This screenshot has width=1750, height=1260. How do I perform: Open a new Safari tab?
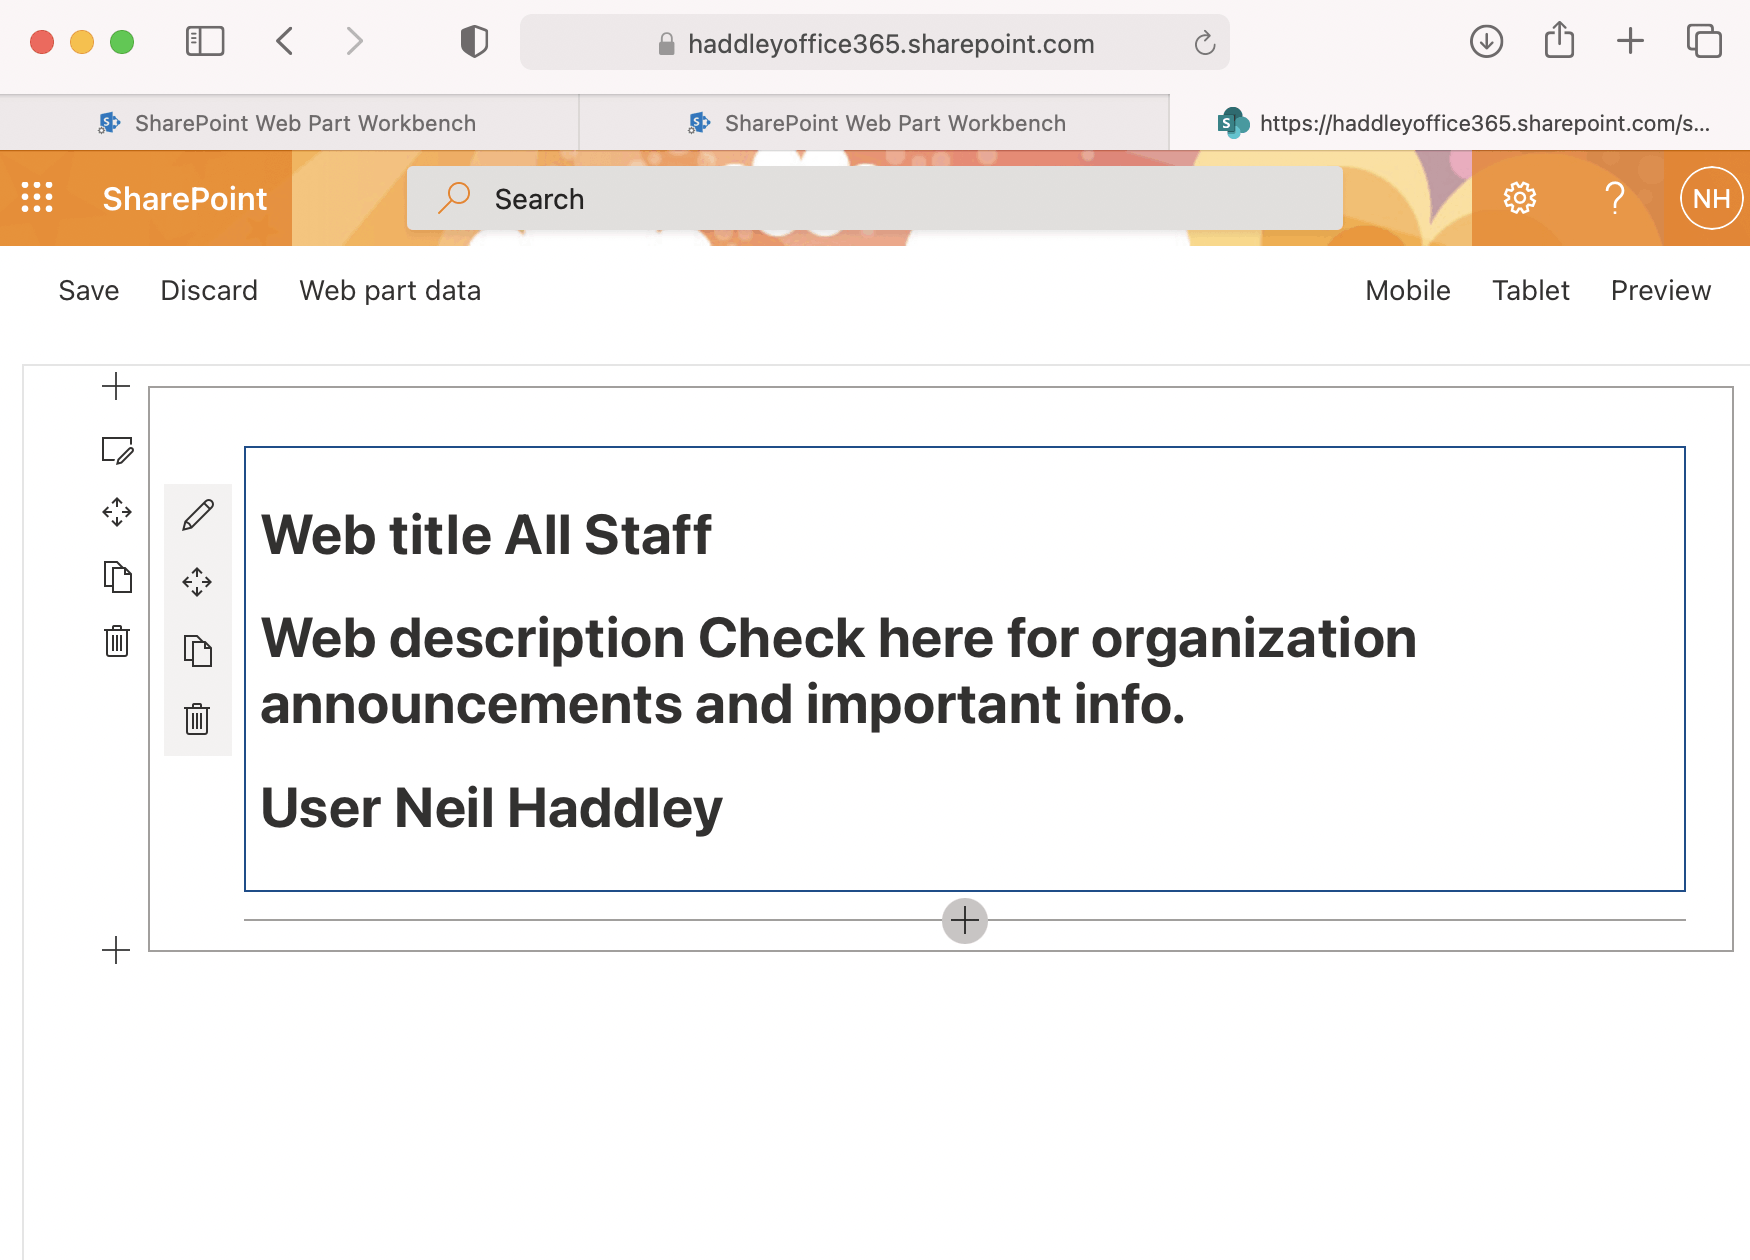pos(1630,41)
